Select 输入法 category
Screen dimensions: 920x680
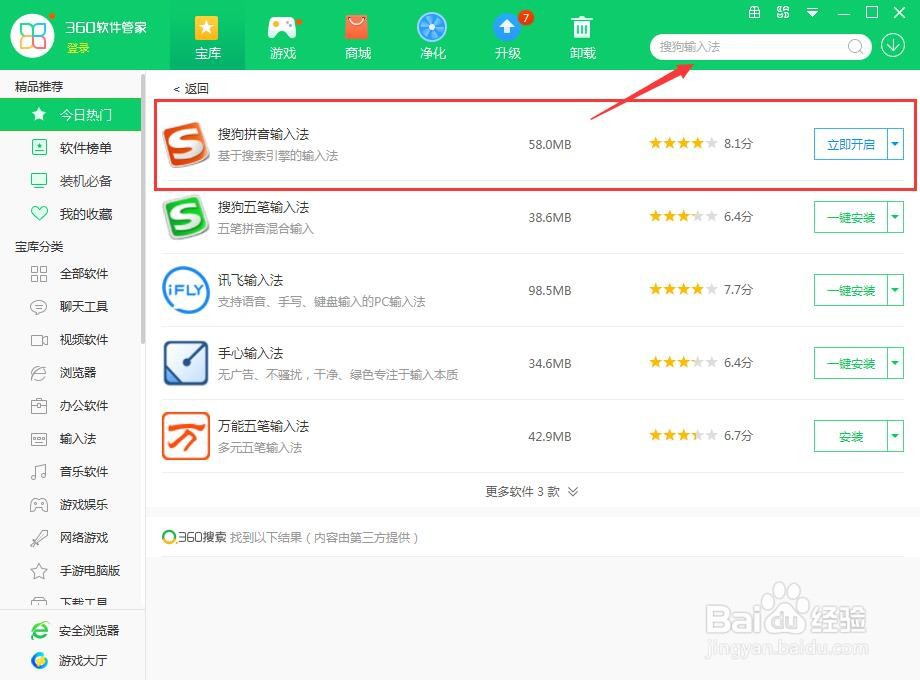point(70,438)
